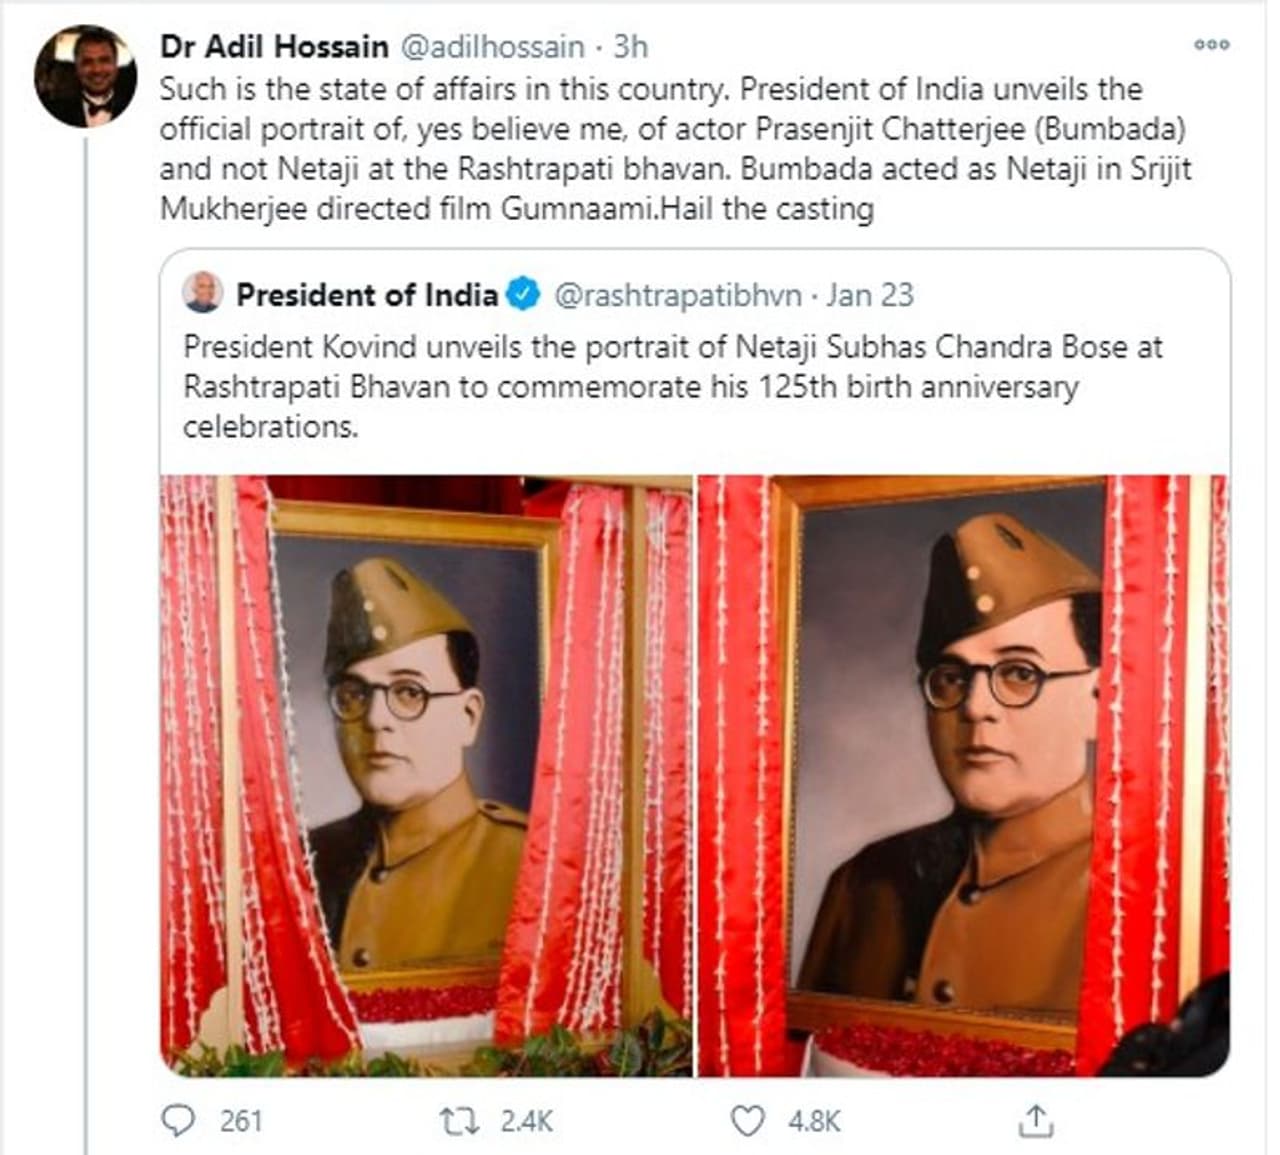Click the 2.4K retweets count
1280x1155 pixels.
526,1121
